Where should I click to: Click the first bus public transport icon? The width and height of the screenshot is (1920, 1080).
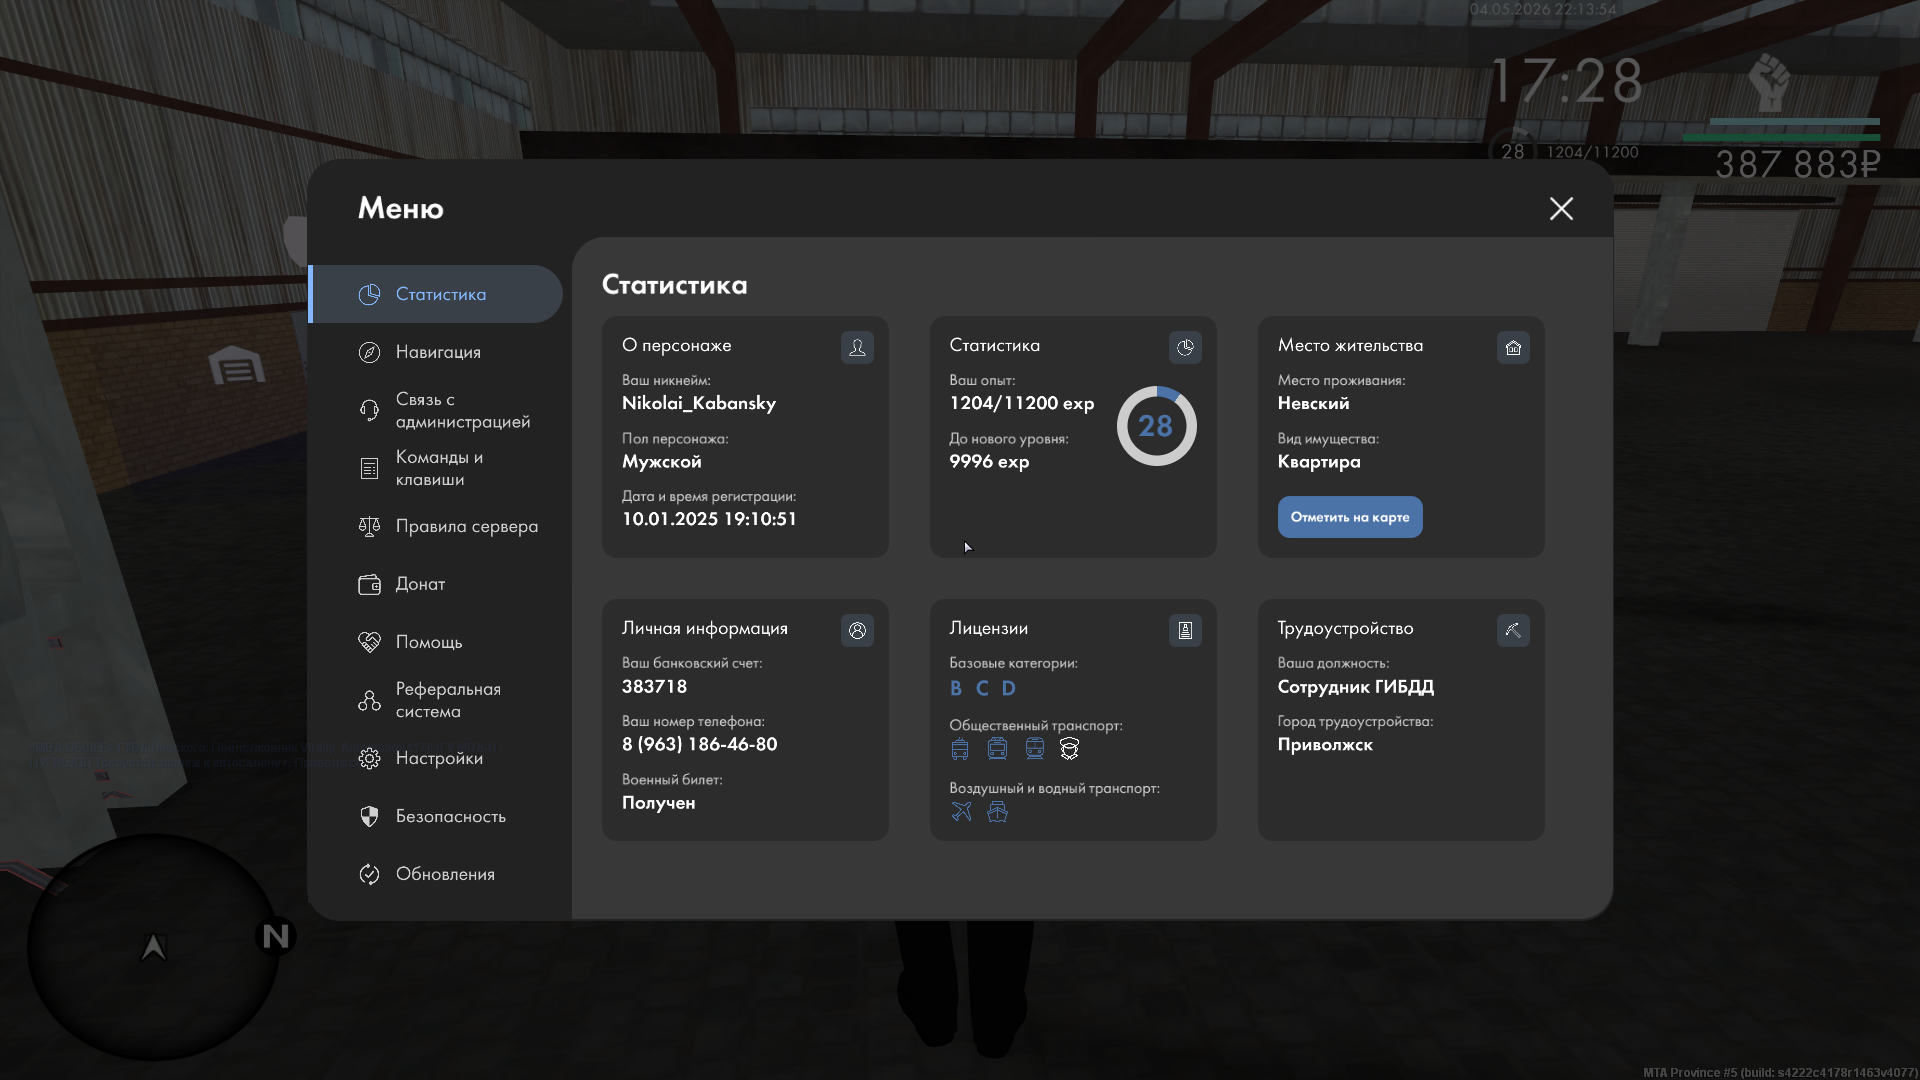[x=960, y=748]
